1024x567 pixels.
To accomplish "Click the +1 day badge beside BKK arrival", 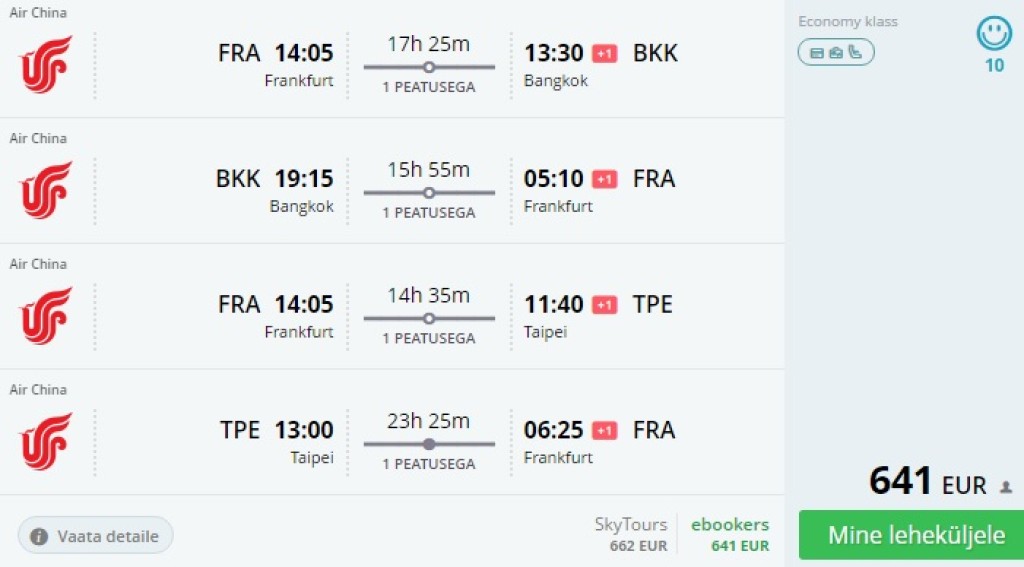I will pyautogui.click(x=604, y=53).
